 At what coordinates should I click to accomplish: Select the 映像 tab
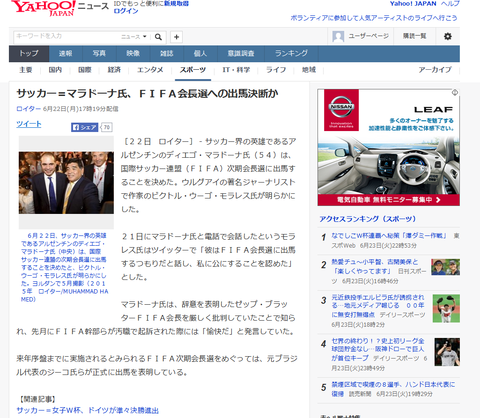[133, 54]
